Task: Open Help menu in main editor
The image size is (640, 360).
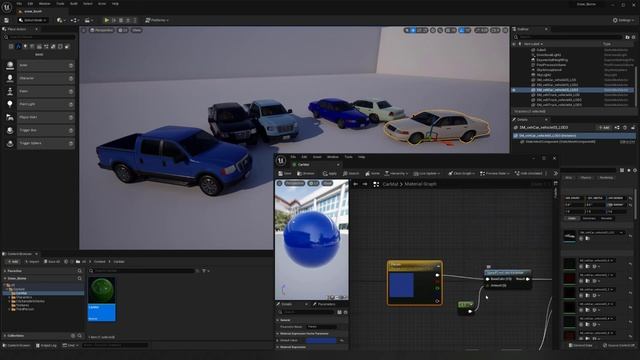Action: tap(115, 4)
